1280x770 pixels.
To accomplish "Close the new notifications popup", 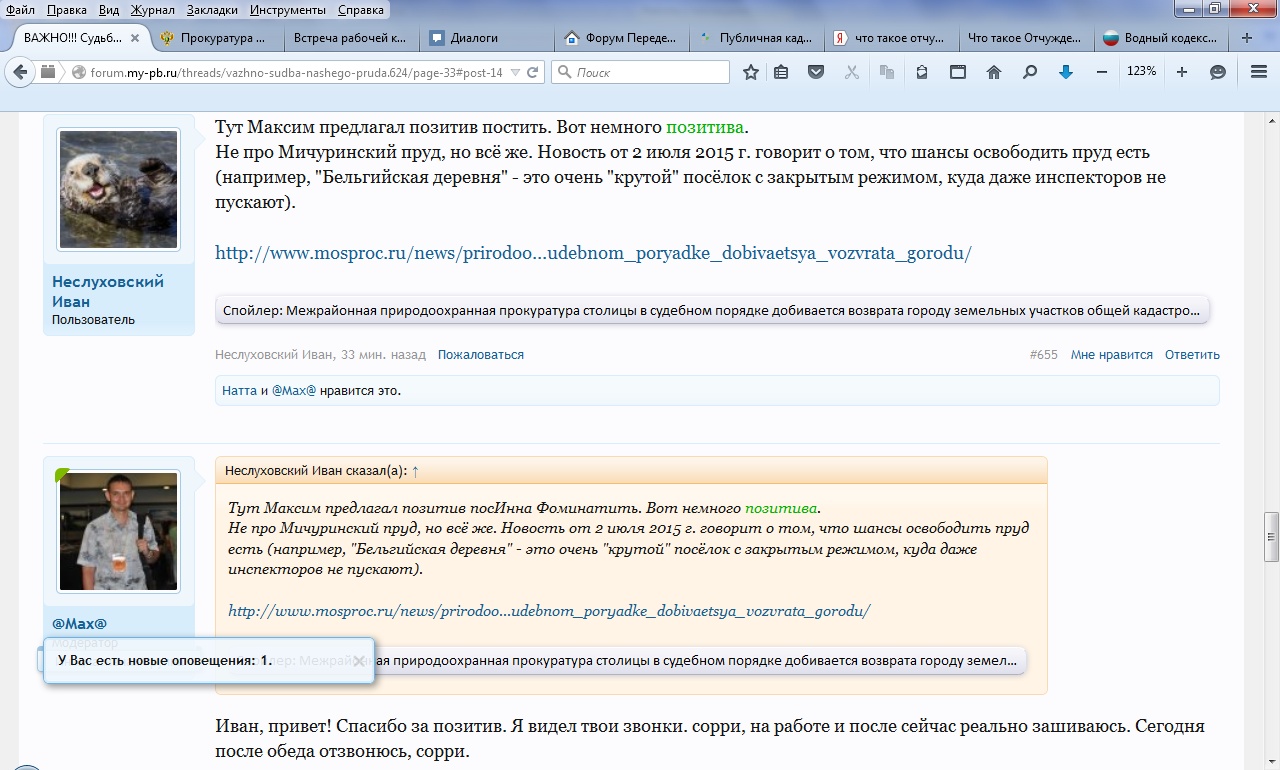I will coord(358,661).
